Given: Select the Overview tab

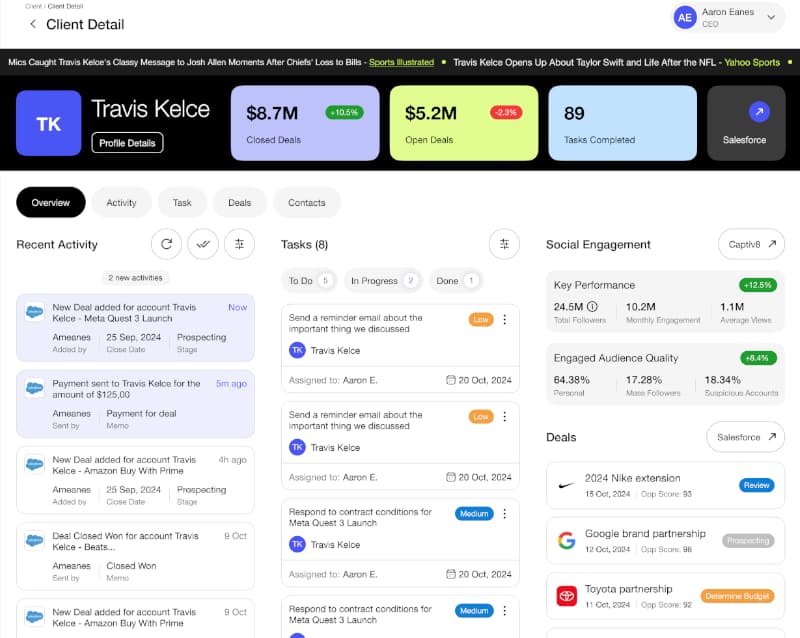Looking at the screenshot, I should point(51,203).
